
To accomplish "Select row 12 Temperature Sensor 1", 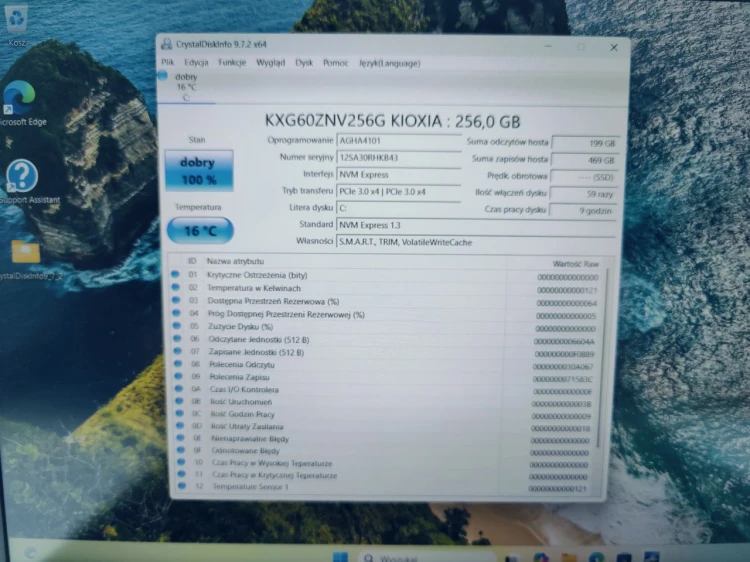I will click(385, 487).
